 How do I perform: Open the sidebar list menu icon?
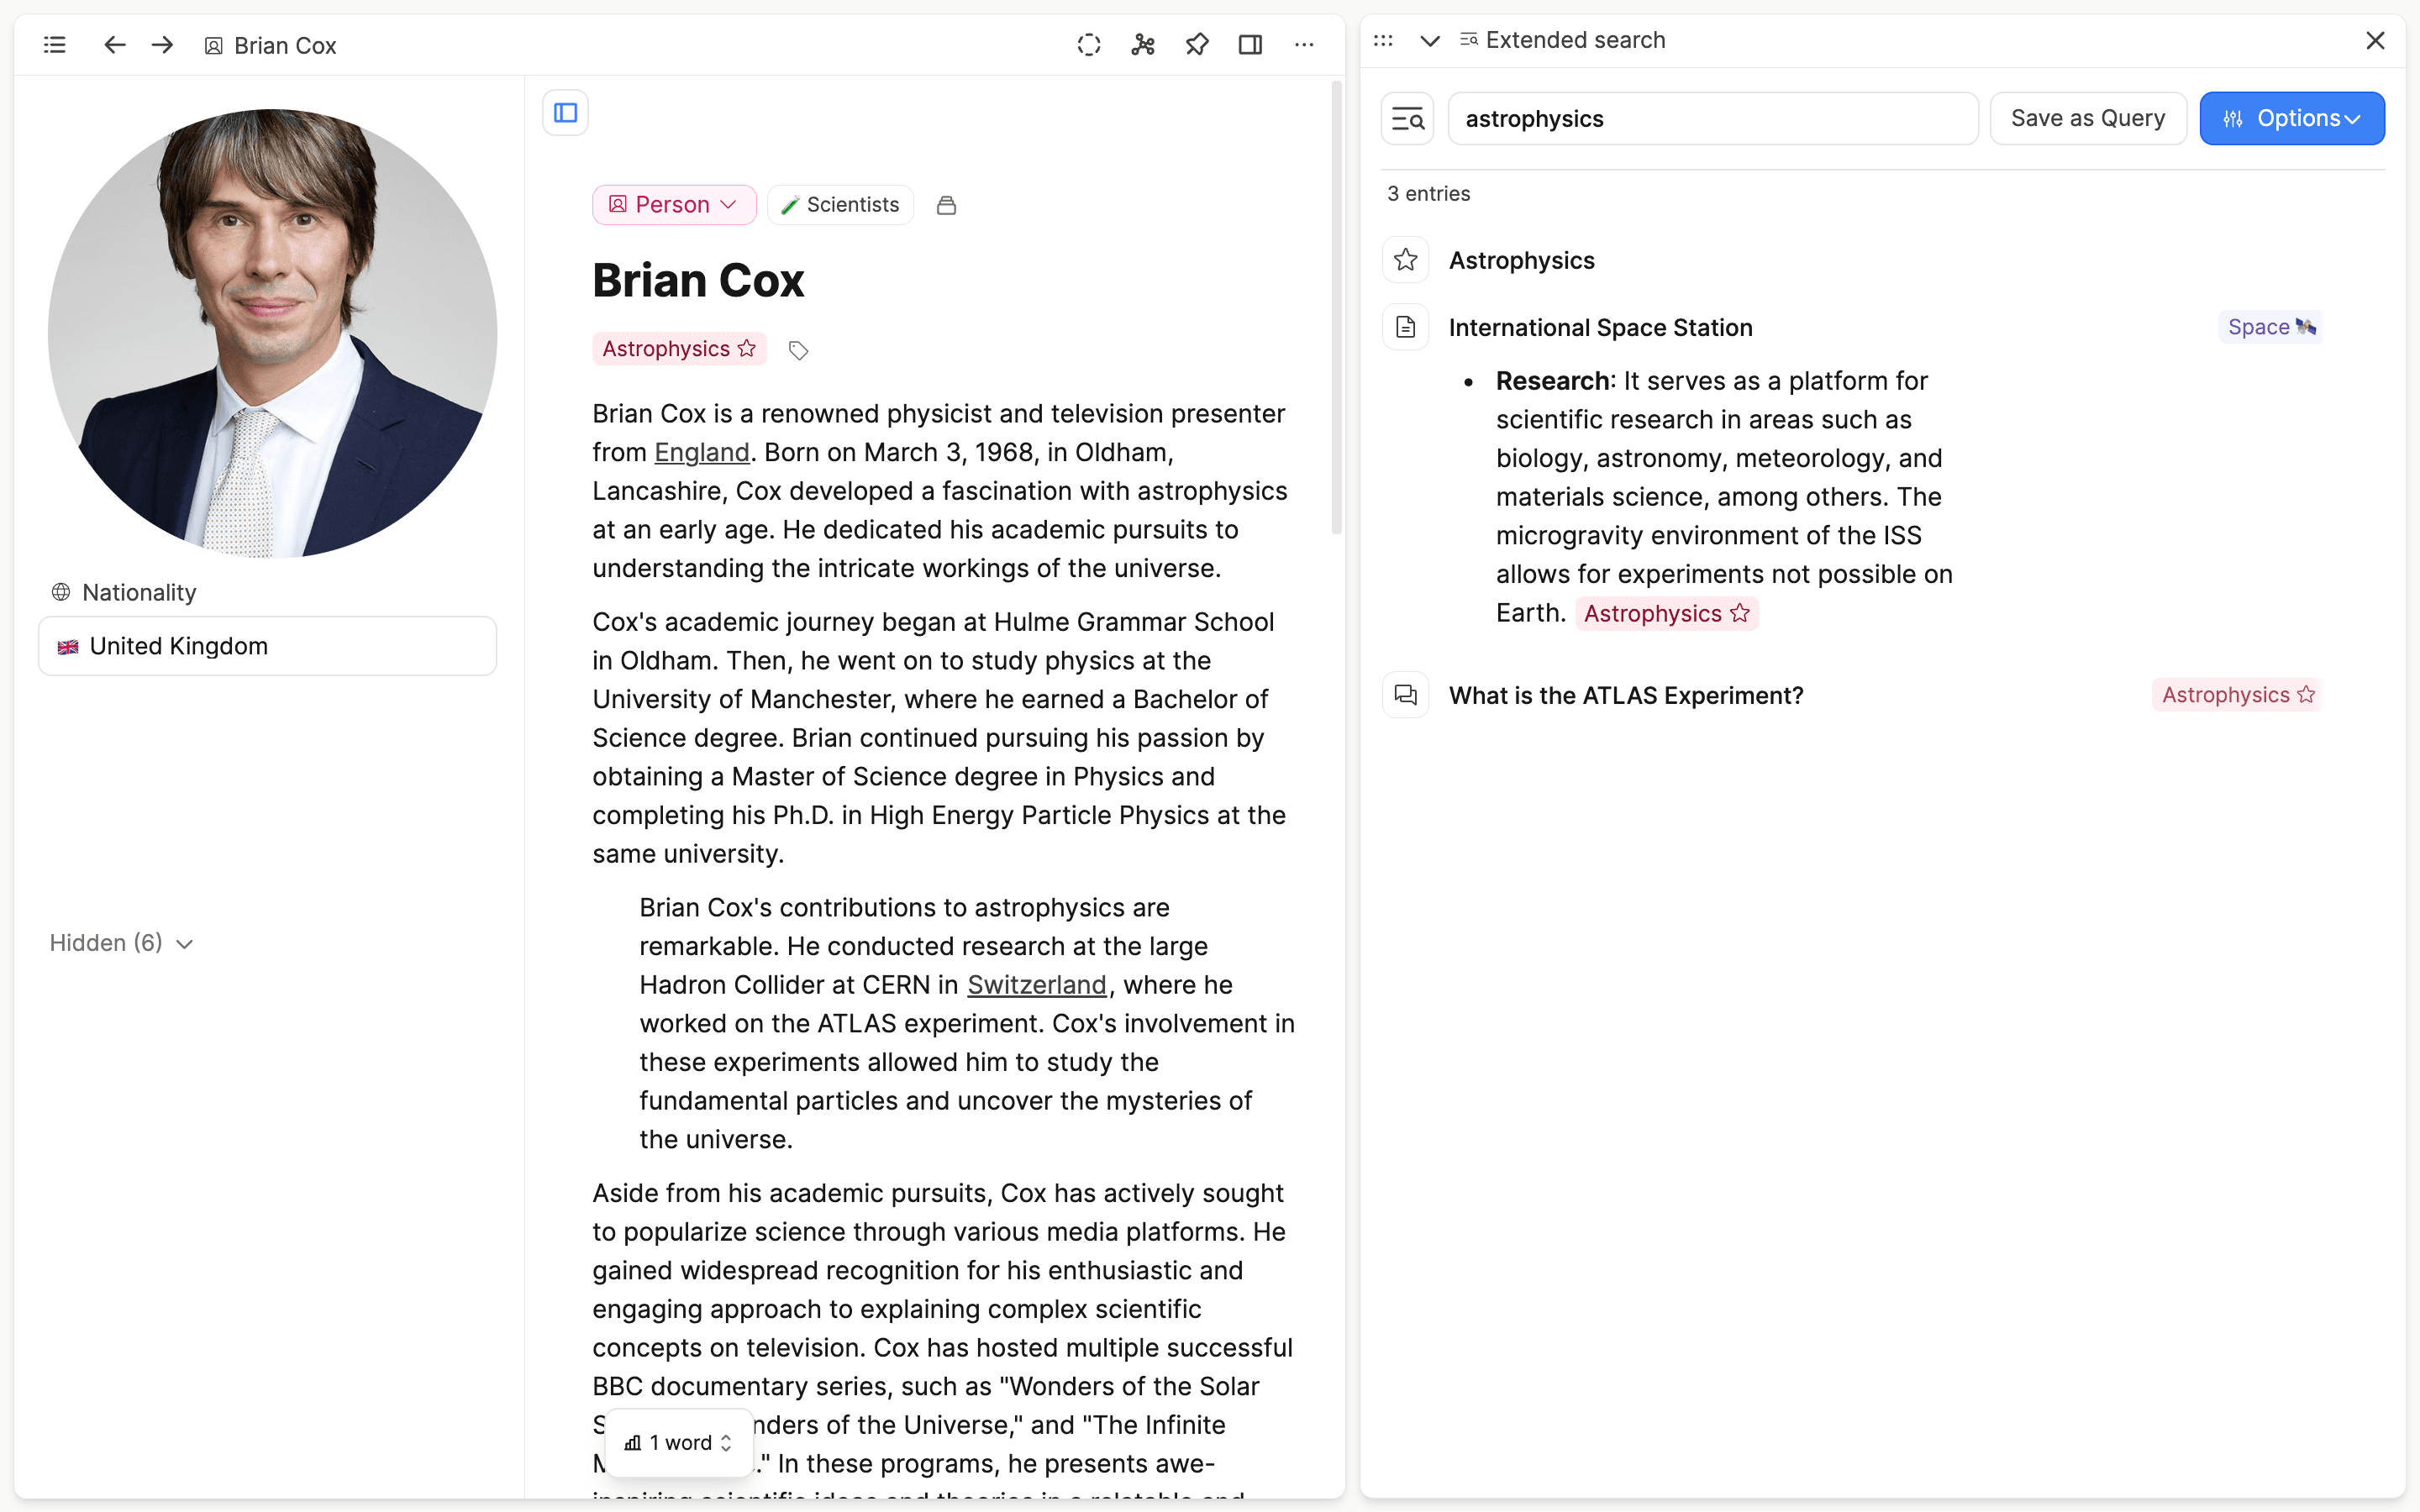55,45
